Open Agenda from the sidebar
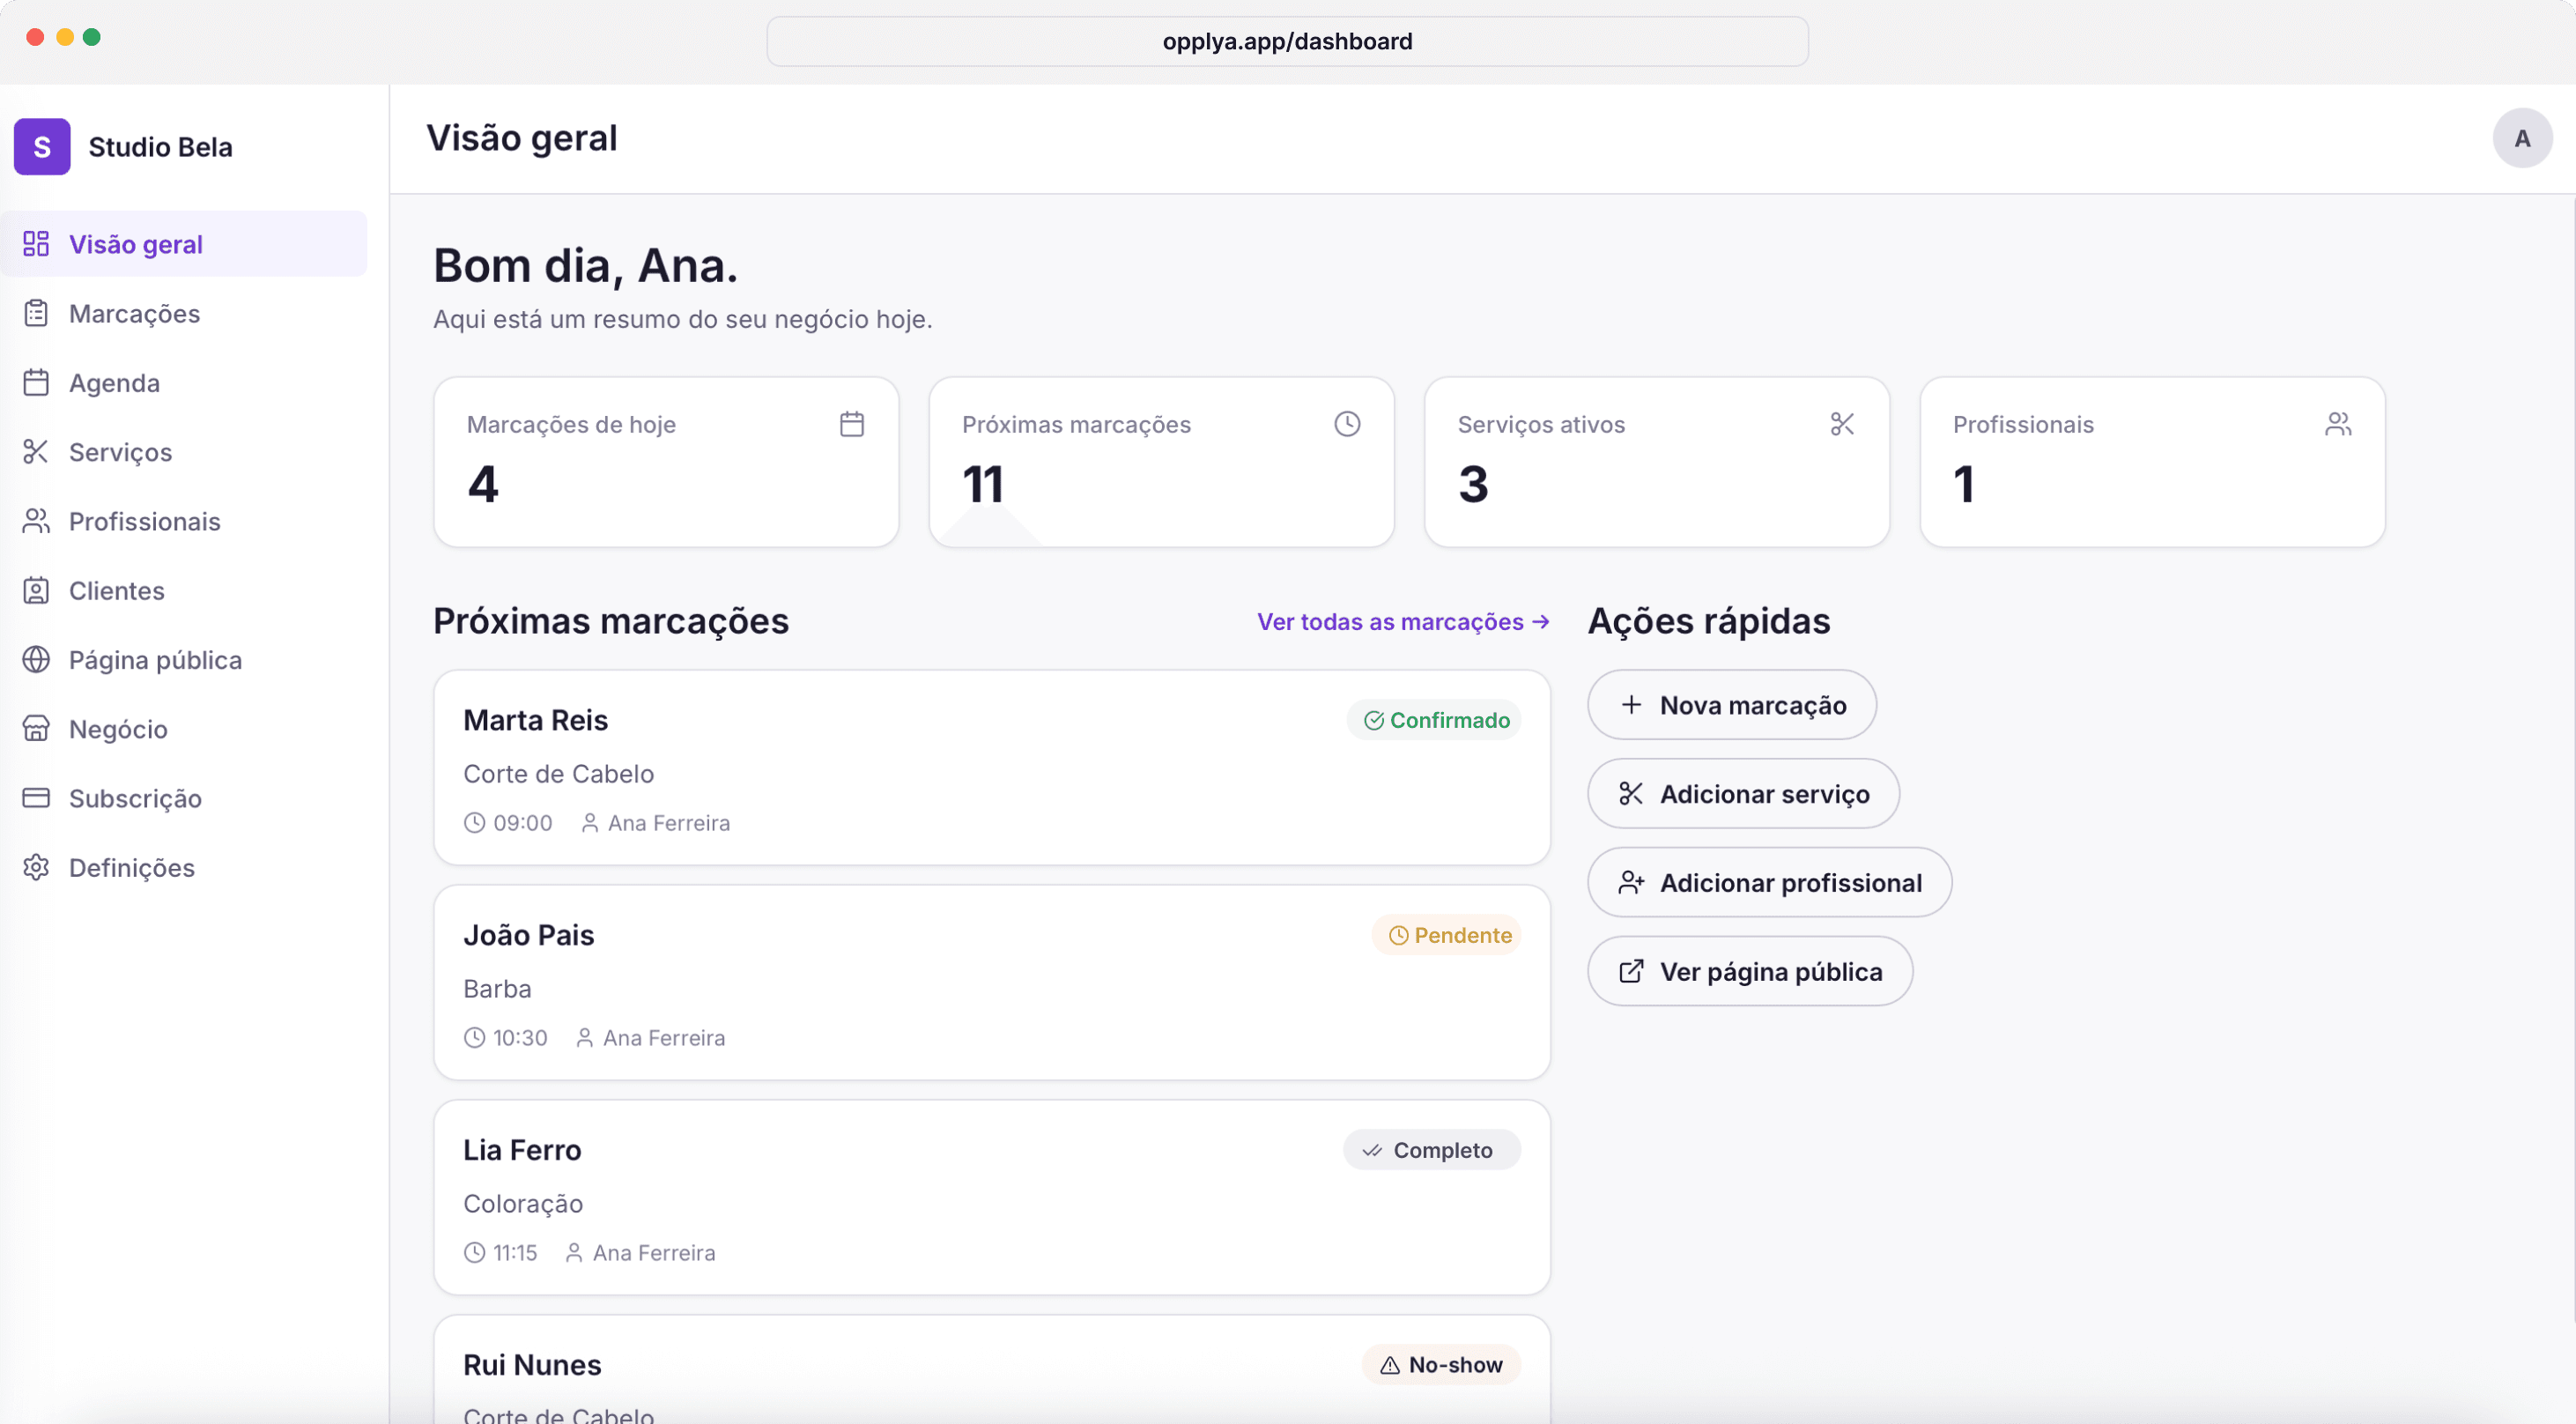 coord(184,383)
